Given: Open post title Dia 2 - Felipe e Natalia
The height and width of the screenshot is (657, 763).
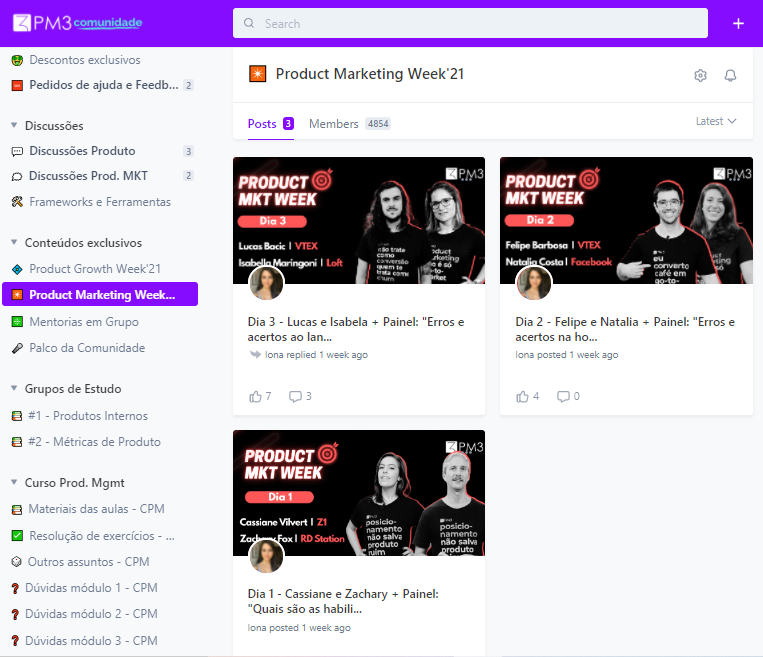Looking at the screenshot, I should pyautogui.click(x=625, y=329).
